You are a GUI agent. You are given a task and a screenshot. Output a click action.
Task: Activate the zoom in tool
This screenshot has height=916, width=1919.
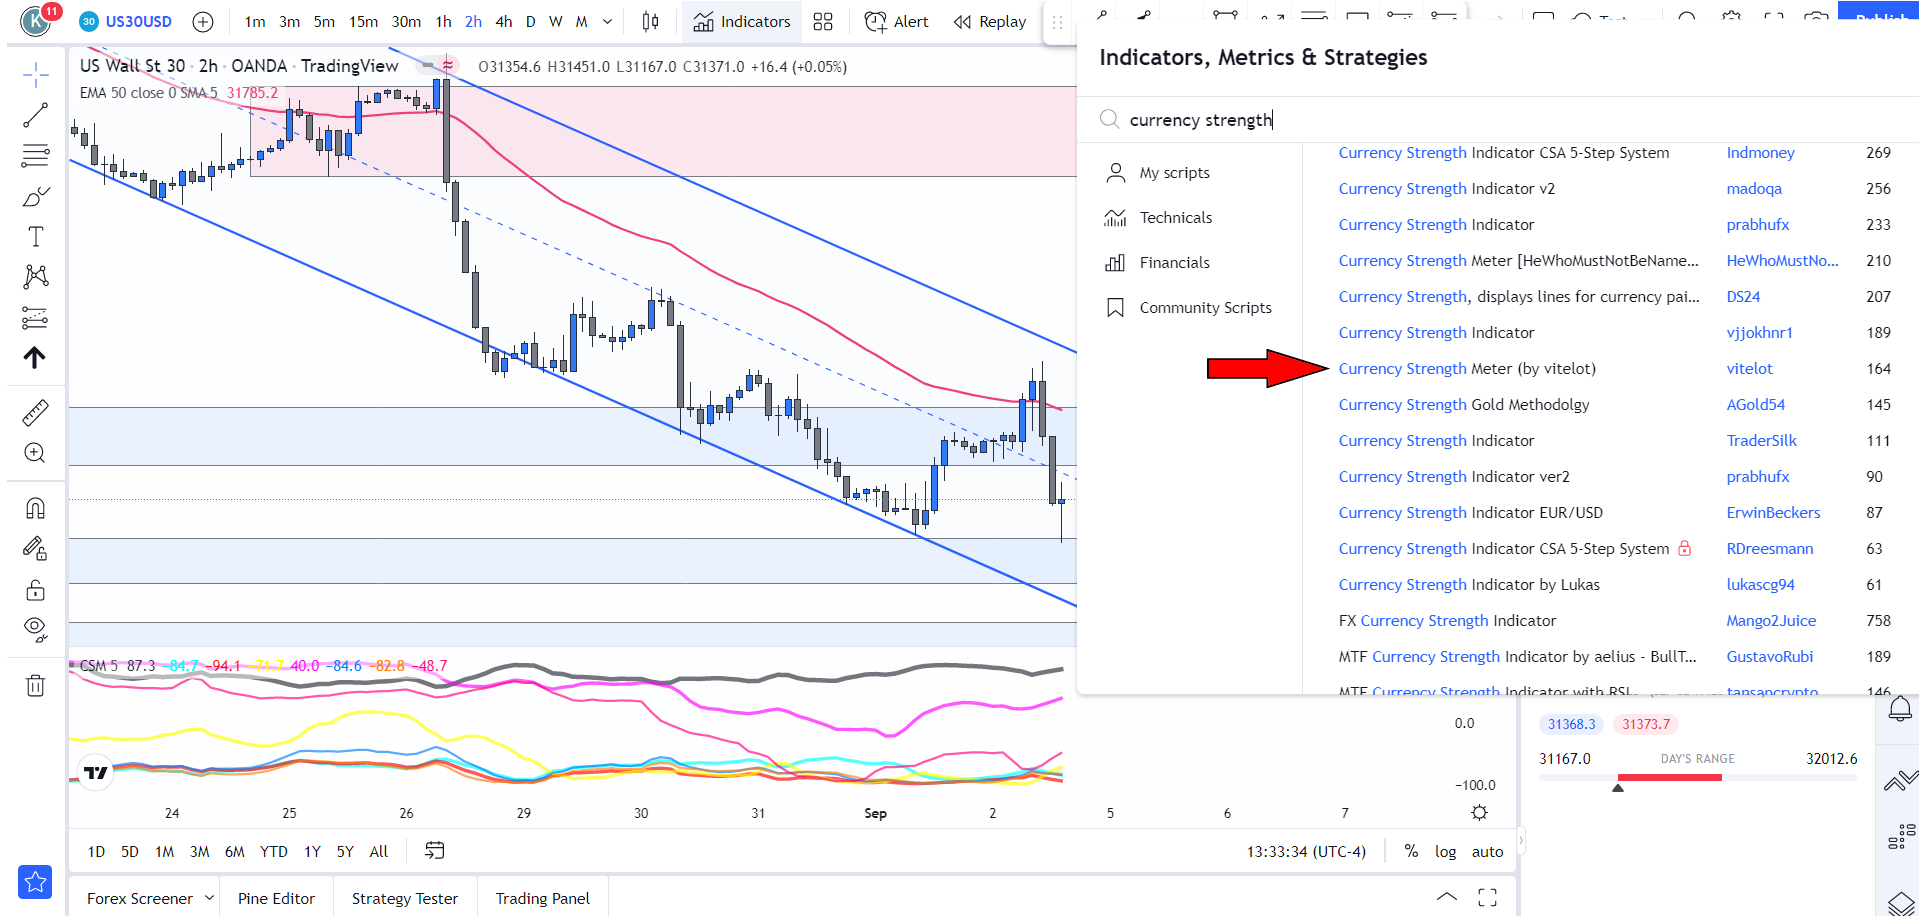tap(35, 453)
